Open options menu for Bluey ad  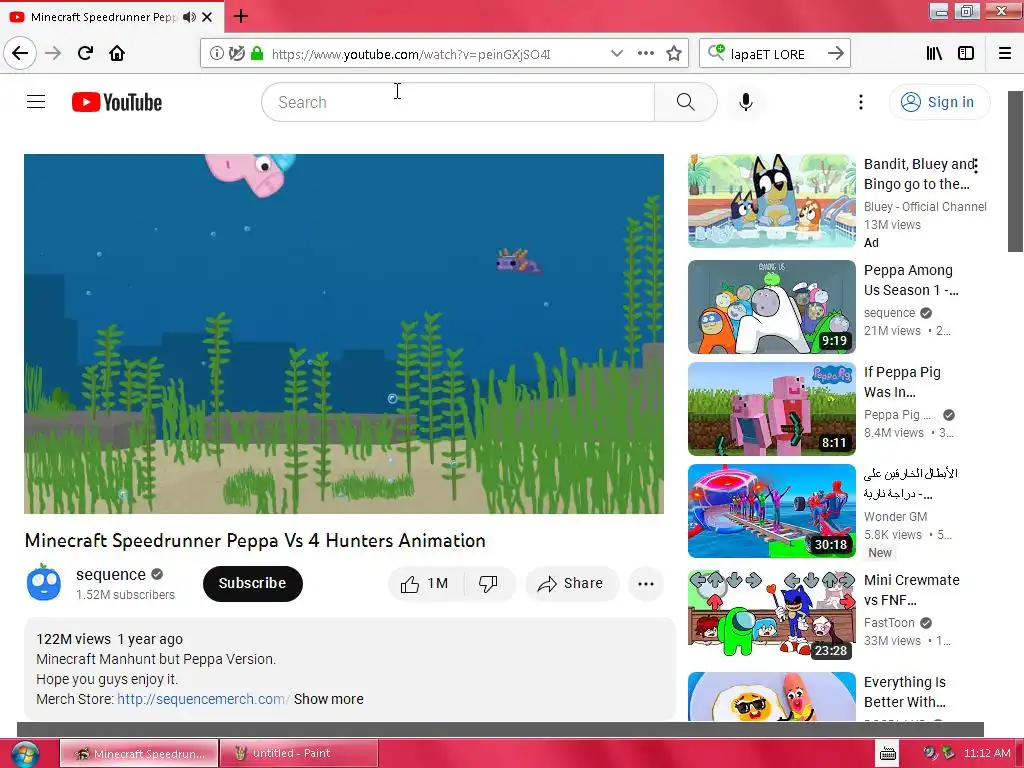[976, 166]
